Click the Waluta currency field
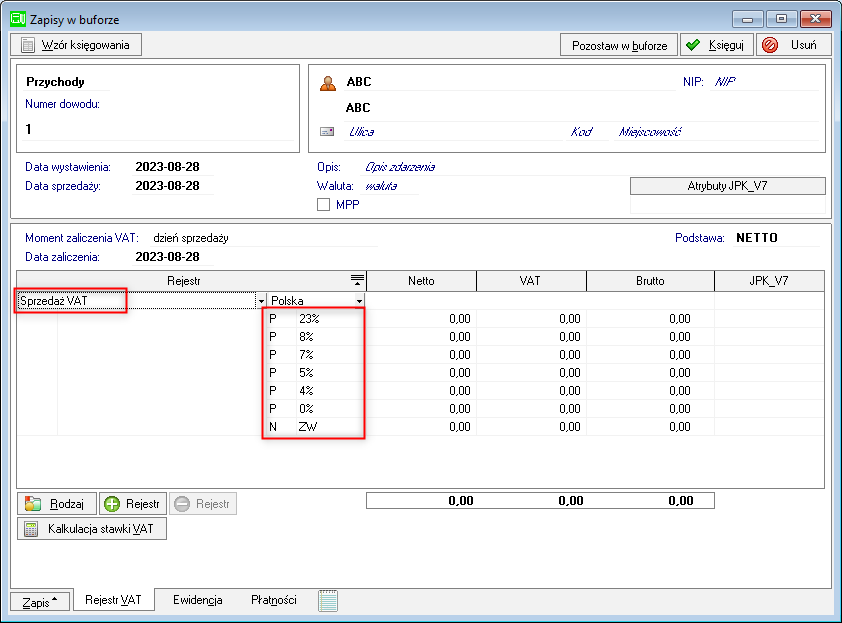 tap(390, 186)
